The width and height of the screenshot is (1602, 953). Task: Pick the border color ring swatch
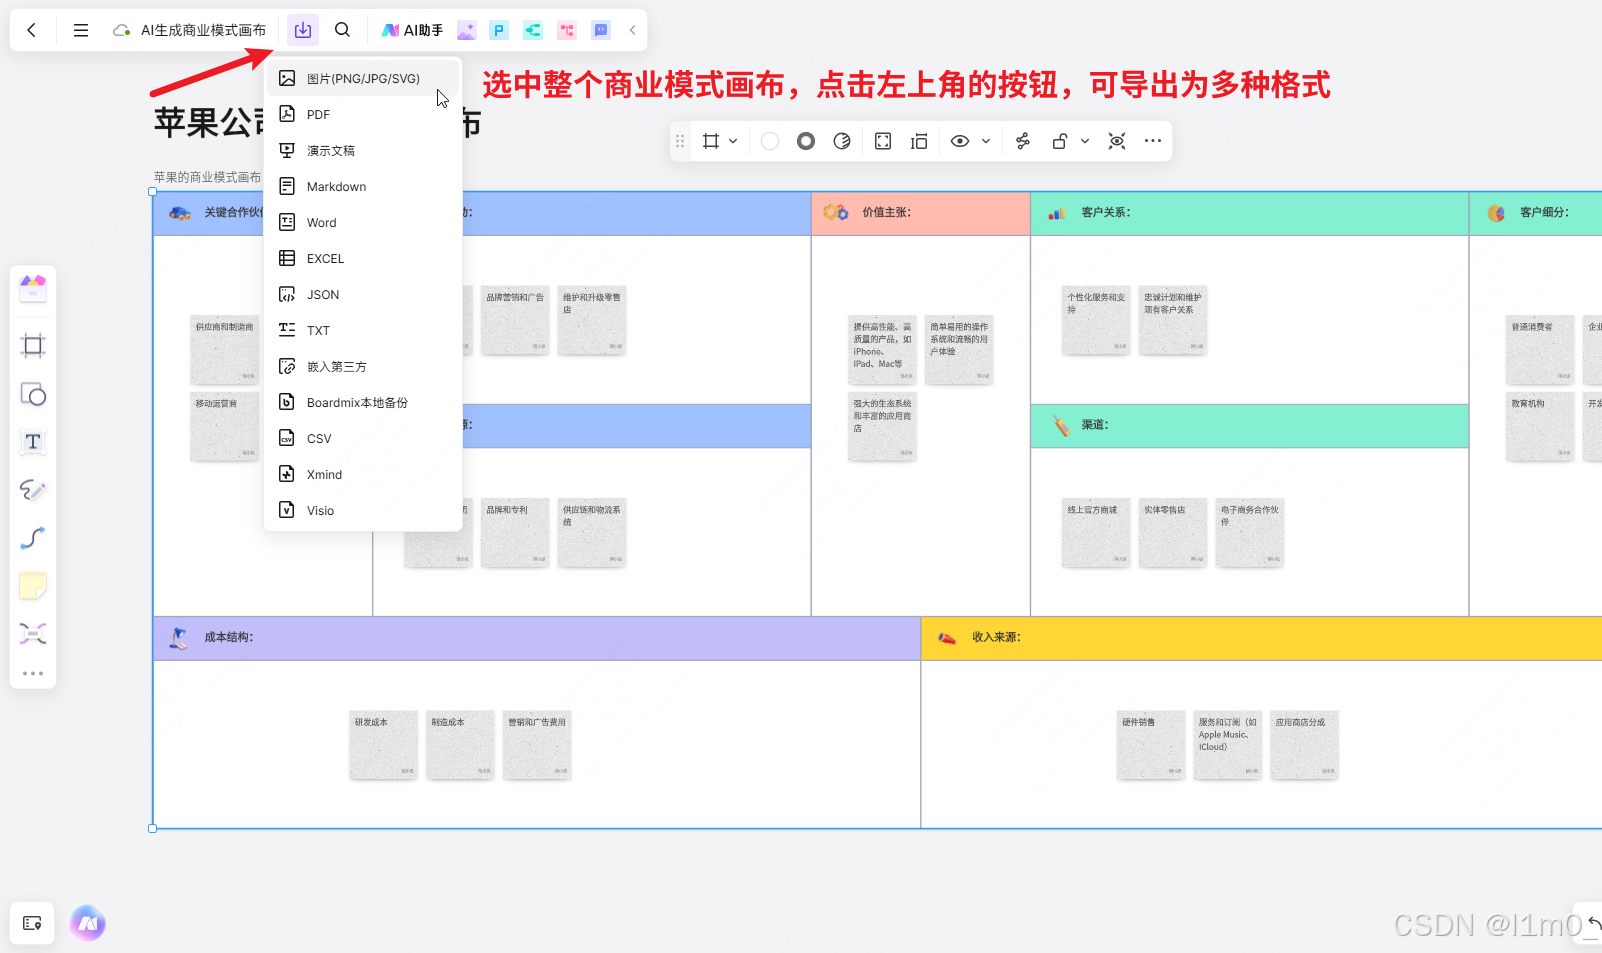click(x=806, y=141)
